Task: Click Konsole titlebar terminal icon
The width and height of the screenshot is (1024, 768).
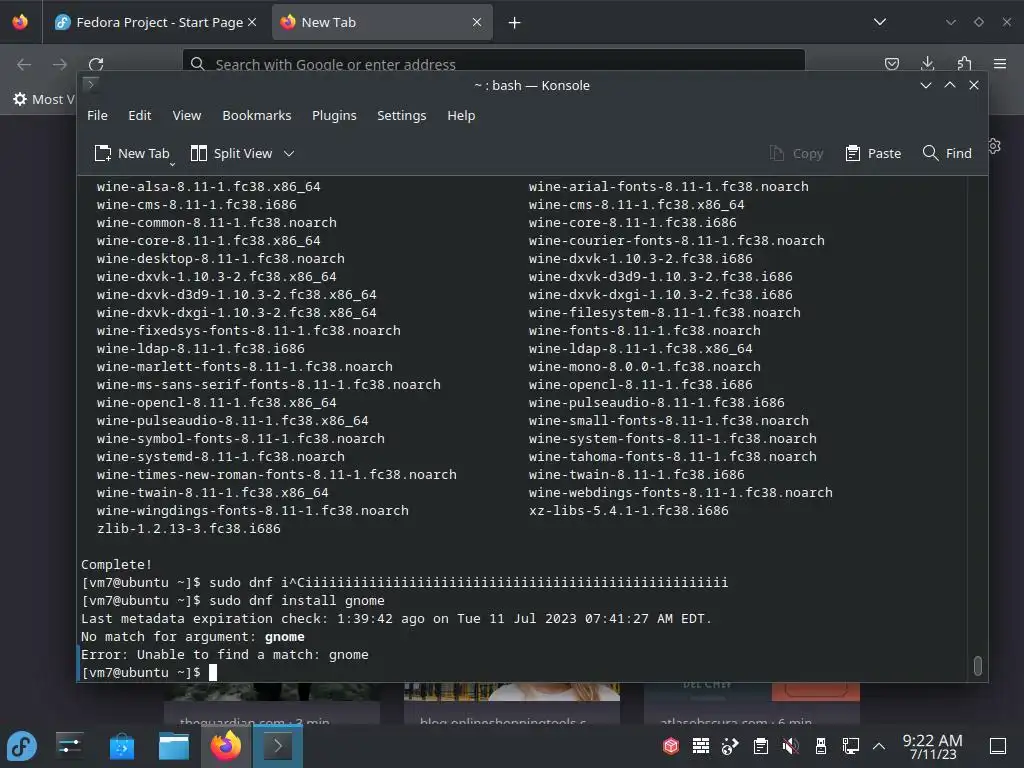Action: point(91,84)
